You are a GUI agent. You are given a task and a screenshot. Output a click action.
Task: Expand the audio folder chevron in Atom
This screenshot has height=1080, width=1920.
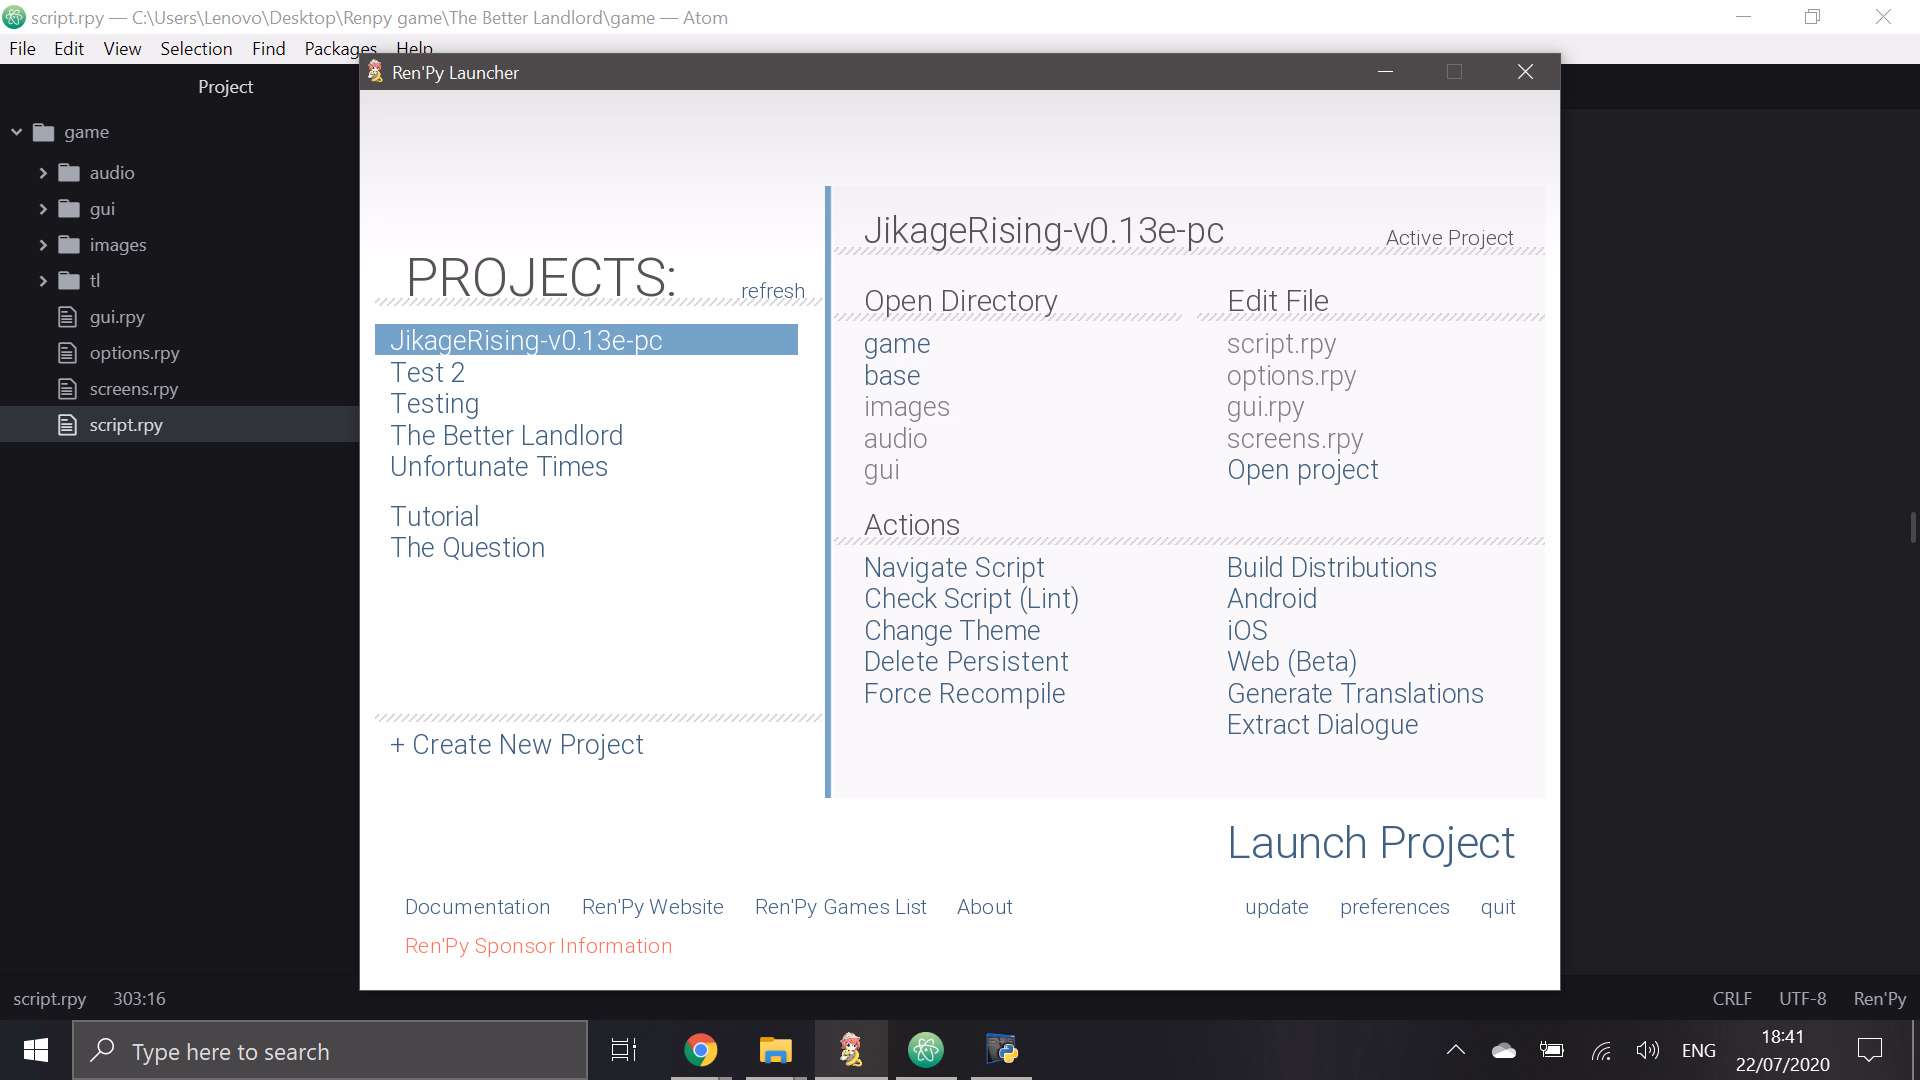(43, 173)
